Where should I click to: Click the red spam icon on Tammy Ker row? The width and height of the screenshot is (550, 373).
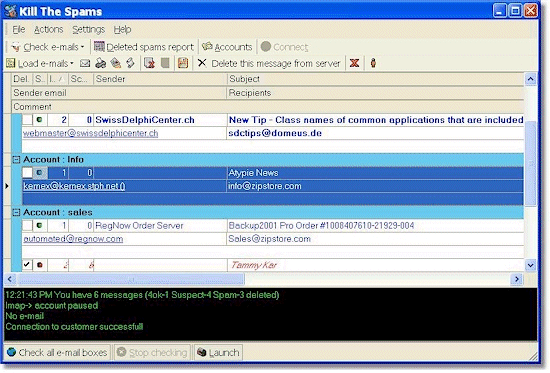click(x=40, y=265)
